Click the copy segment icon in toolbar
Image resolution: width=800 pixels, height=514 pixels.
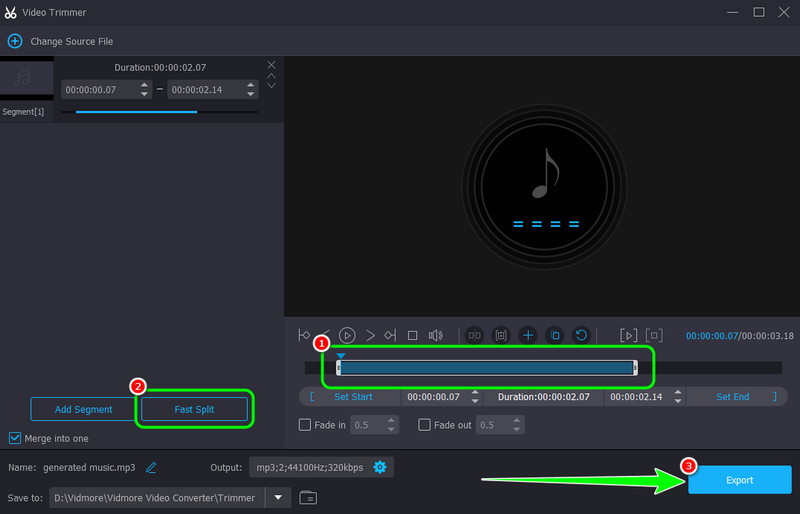tap(555, 335)
